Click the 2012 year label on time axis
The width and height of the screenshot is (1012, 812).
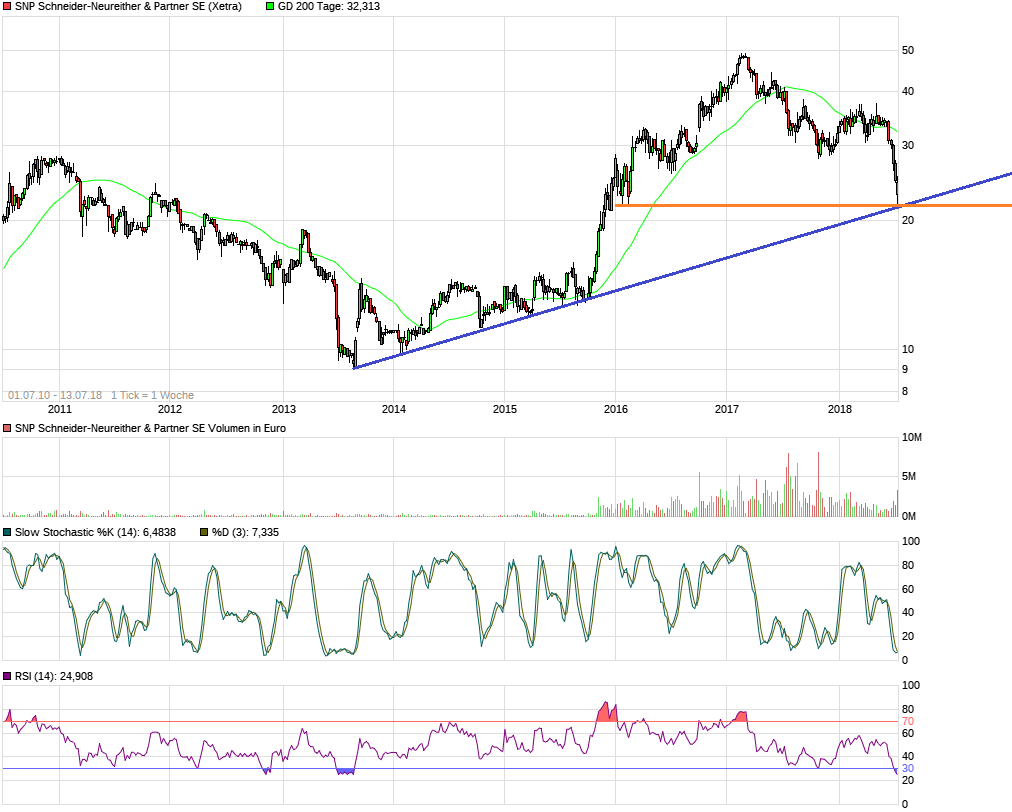170,409
